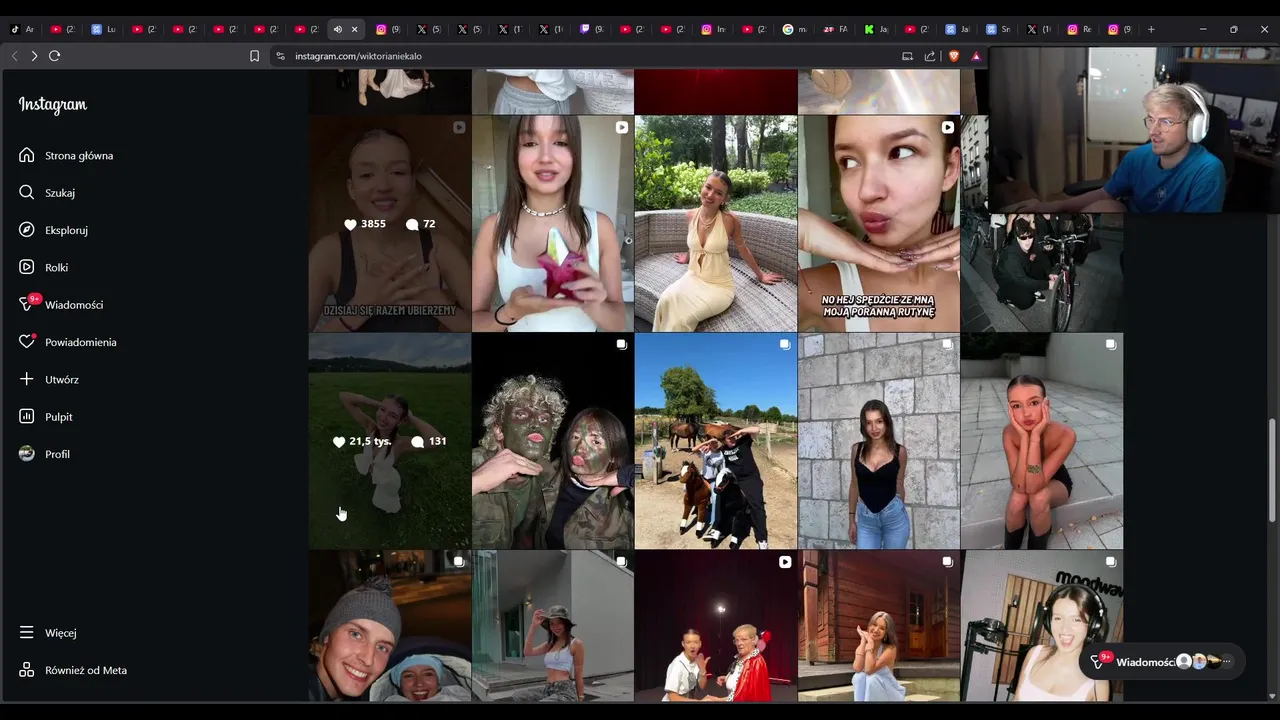Click Utwórz plus create icon

pos(27,379)
